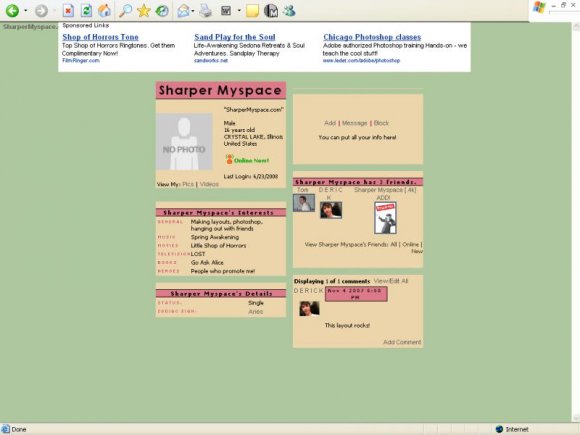Screen dimensions: 580x435
Task: Click the vertical scrollbar up arrow
Action: click(x=576, y=27)
